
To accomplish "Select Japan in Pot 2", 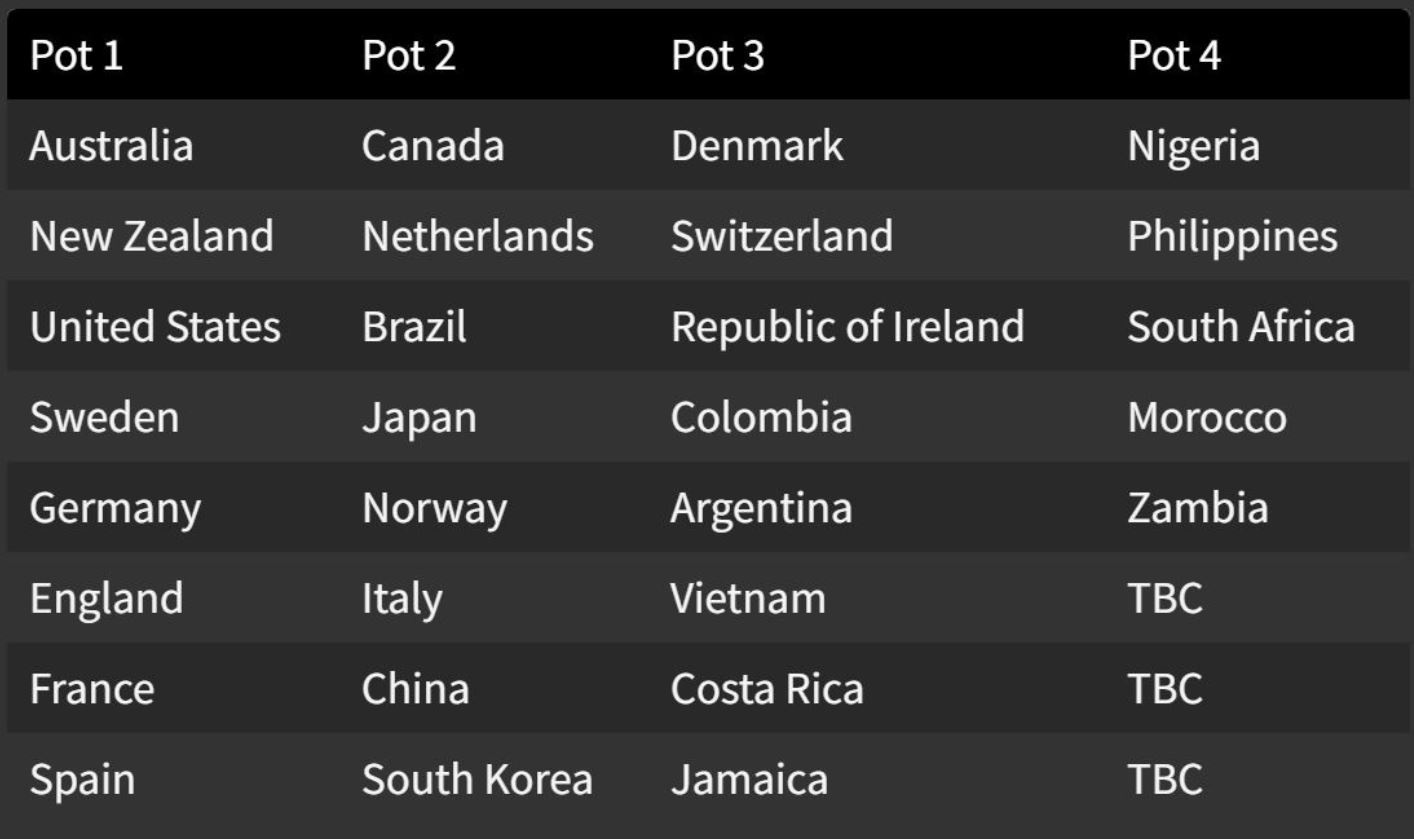I will [x=419, y=417].
